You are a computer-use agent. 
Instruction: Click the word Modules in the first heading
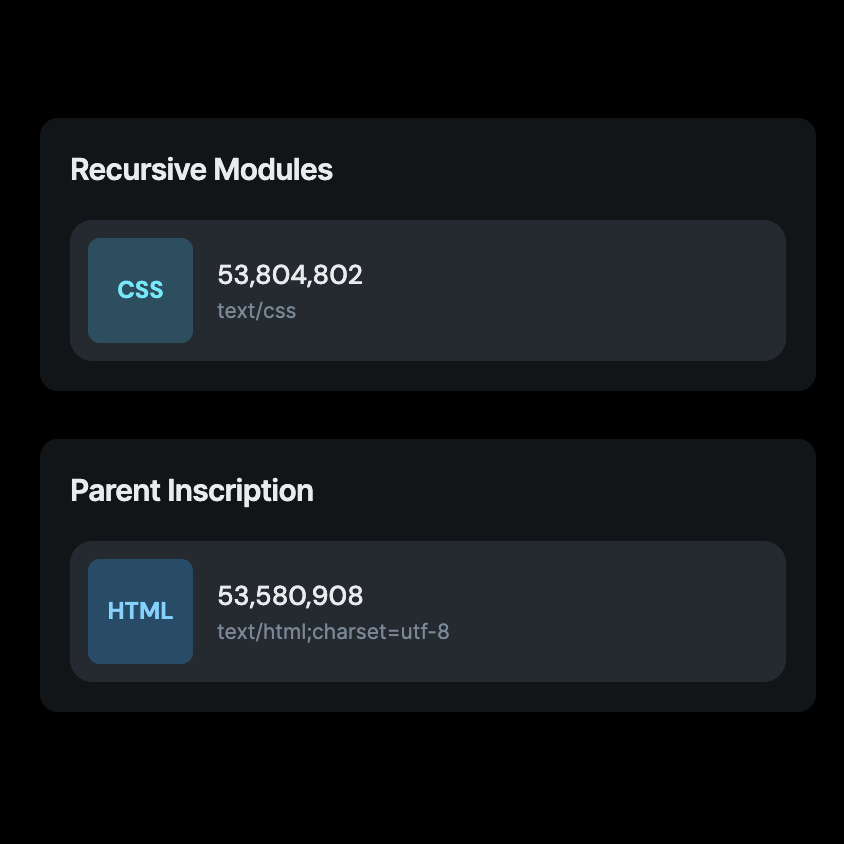[273, 170]
